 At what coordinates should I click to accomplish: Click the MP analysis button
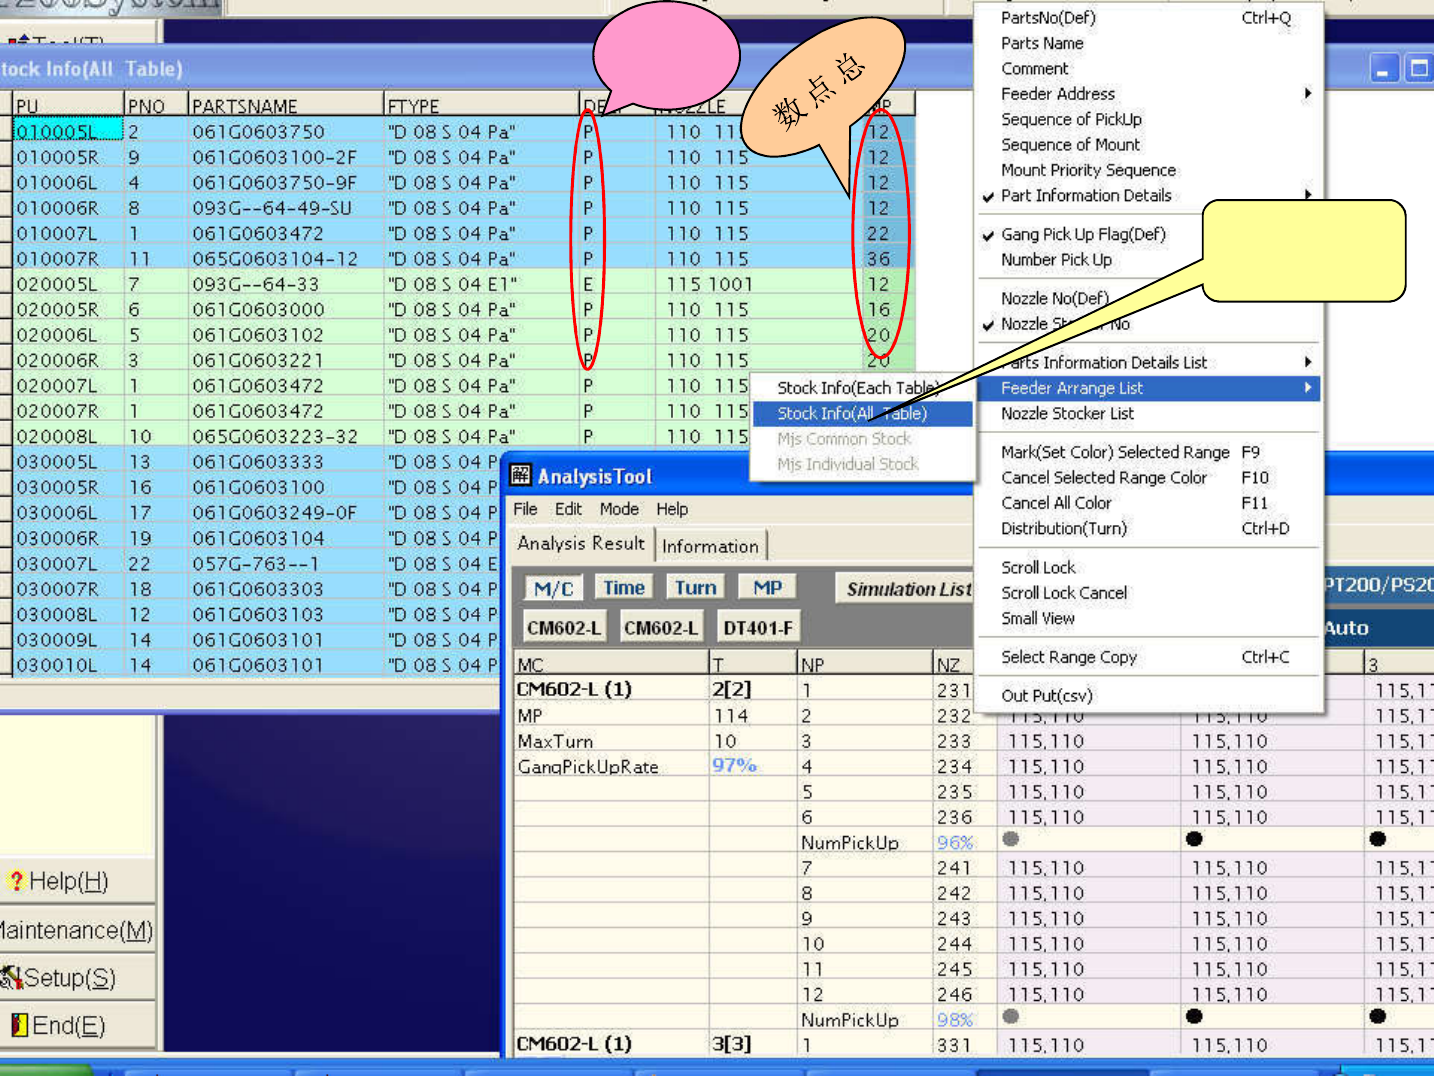(768, 588)
